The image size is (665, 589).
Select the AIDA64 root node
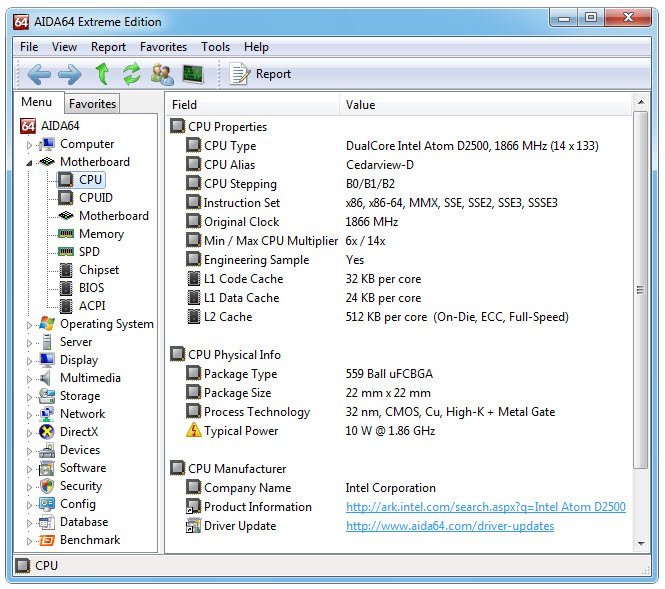coord(50,126)
